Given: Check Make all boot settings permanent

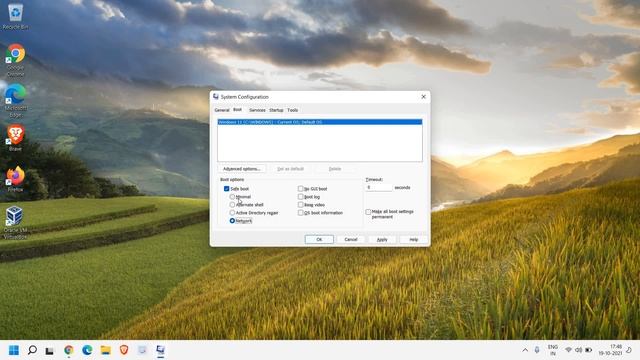Looking at the screenshot, I should (x=368, y=212).
